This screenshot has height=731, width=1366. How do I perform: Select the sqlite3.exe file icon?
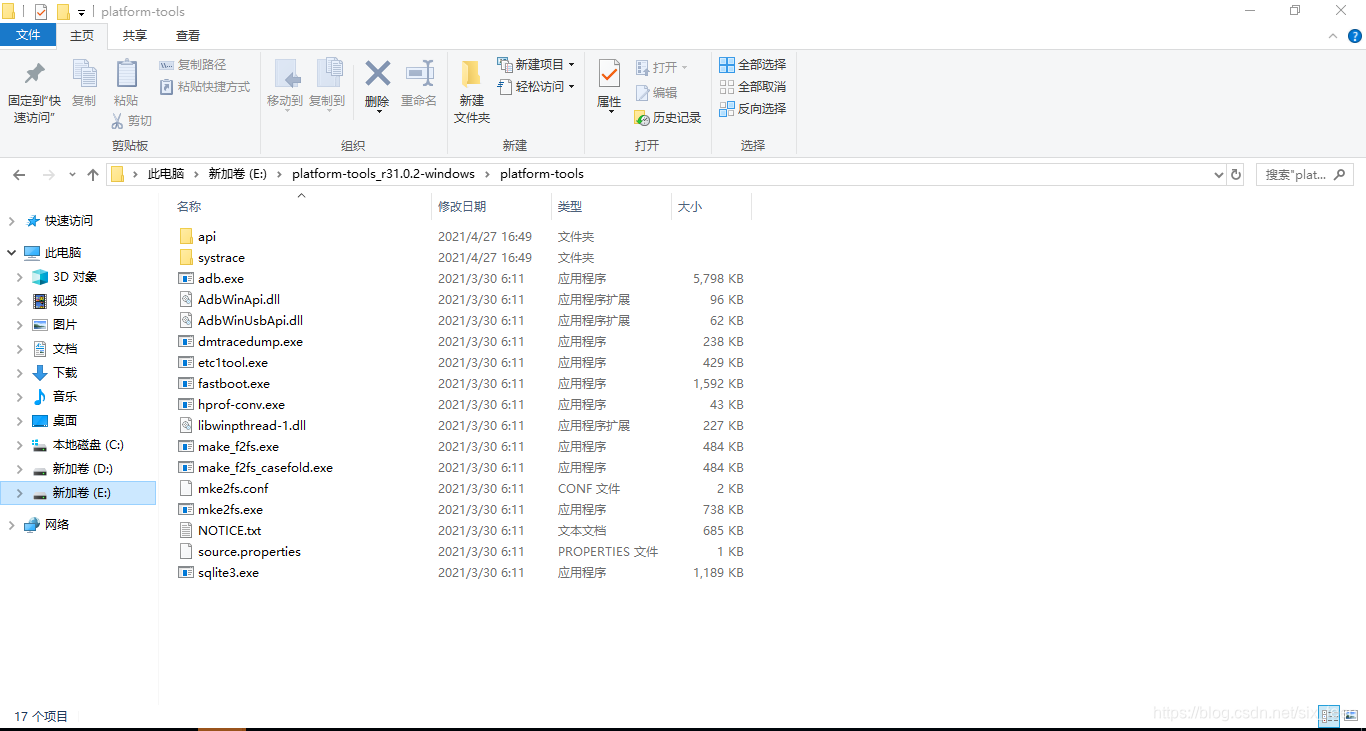pos(185,573)
